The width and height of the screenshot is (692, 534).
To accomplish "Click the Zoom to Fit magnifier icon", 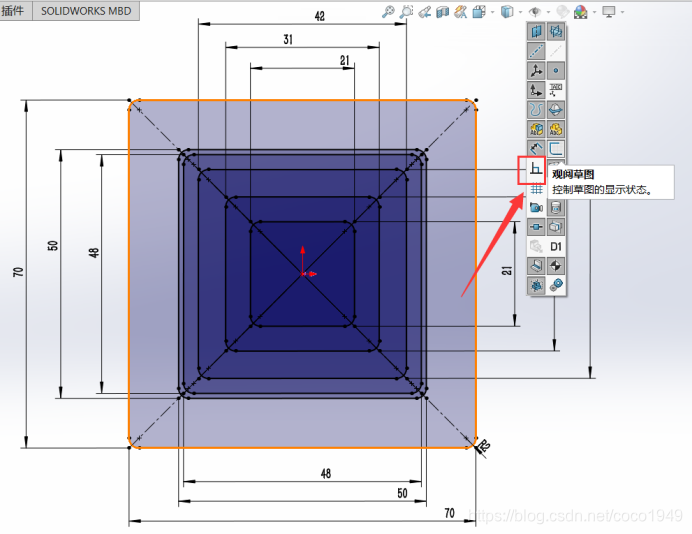I will 388,12.
